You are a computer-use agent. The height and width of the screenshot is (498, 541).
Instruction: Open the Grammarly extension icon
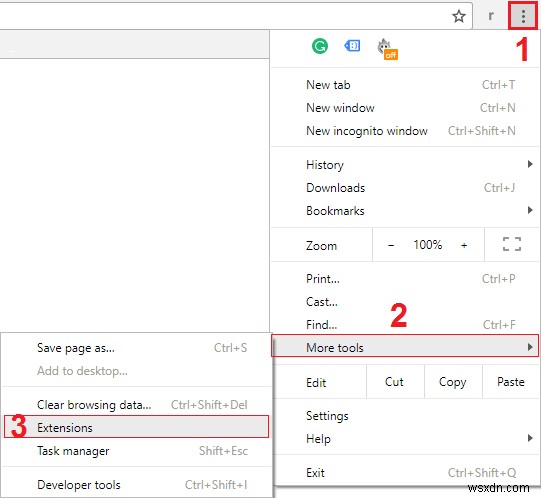[320, 46]
